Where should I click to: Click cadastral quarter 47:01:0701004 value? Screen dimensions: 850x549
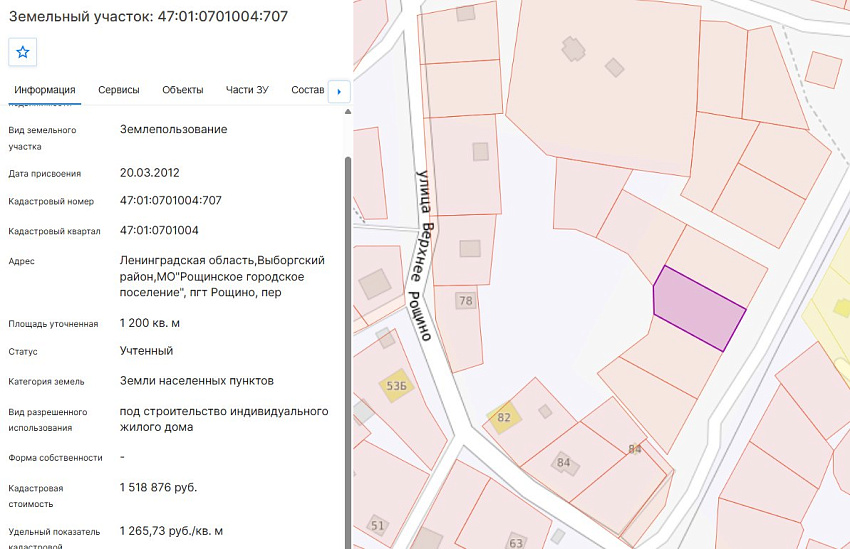[159, 230]
